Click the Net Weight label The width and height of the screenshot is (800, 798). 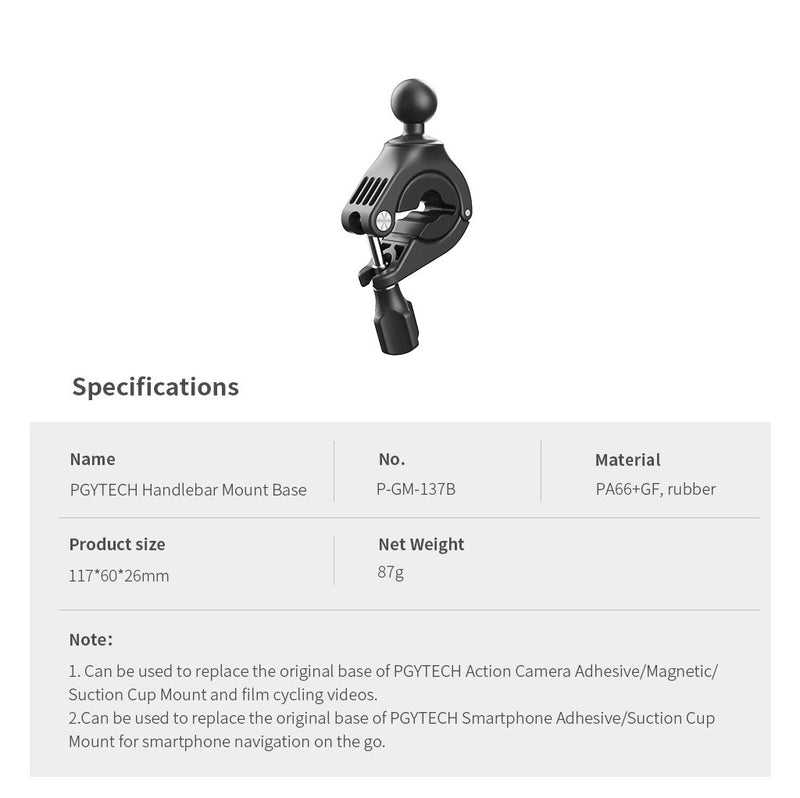pos(421,544)
